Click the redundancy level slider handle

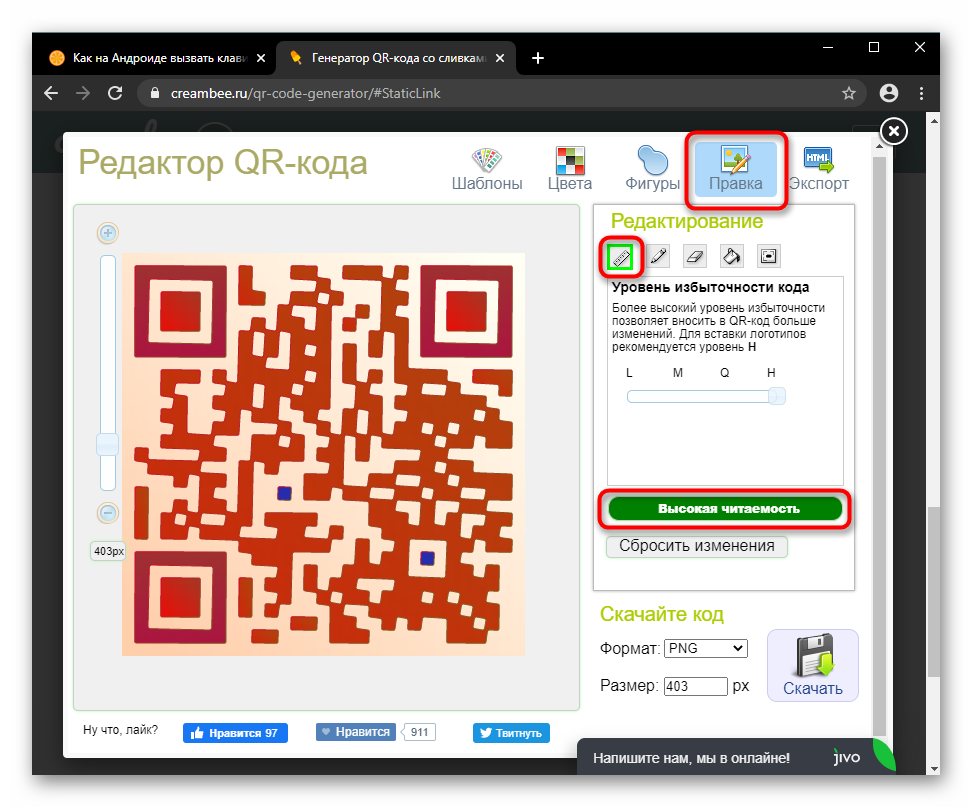[x=776, y=397]
